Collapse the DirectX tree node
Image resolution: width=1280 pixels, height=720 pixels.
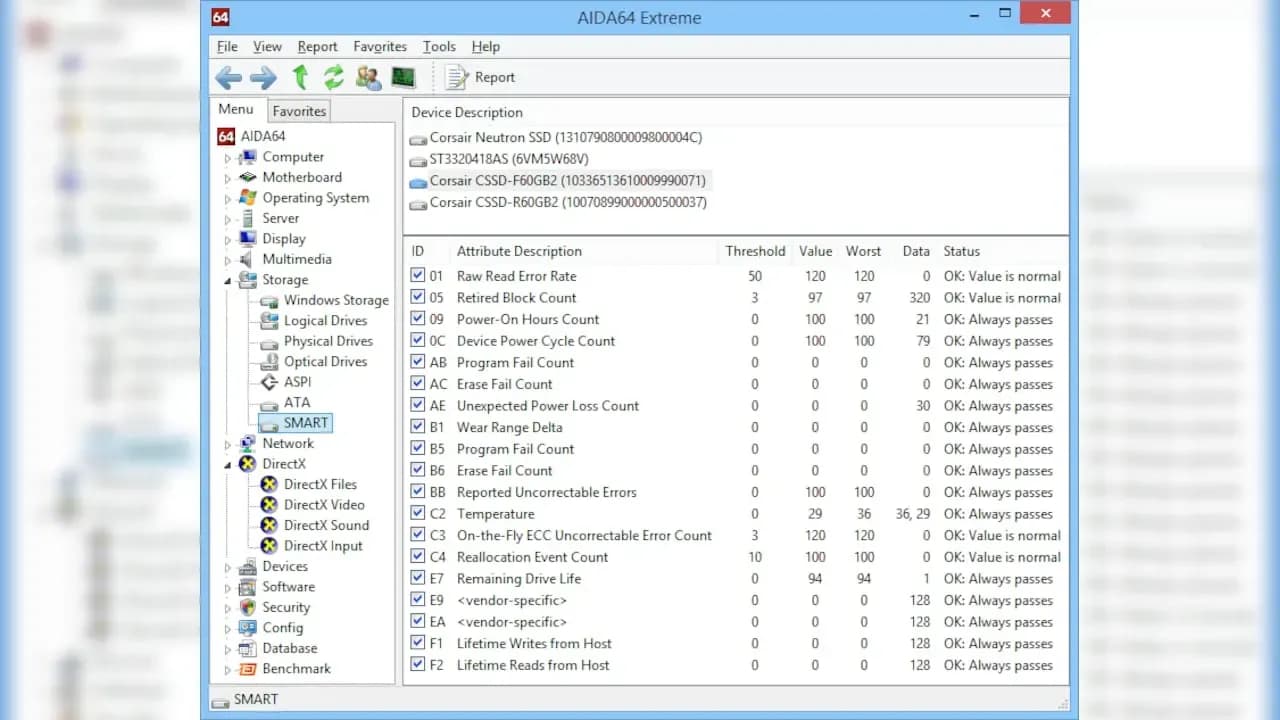pyautogui.click(x=228, y=465)
